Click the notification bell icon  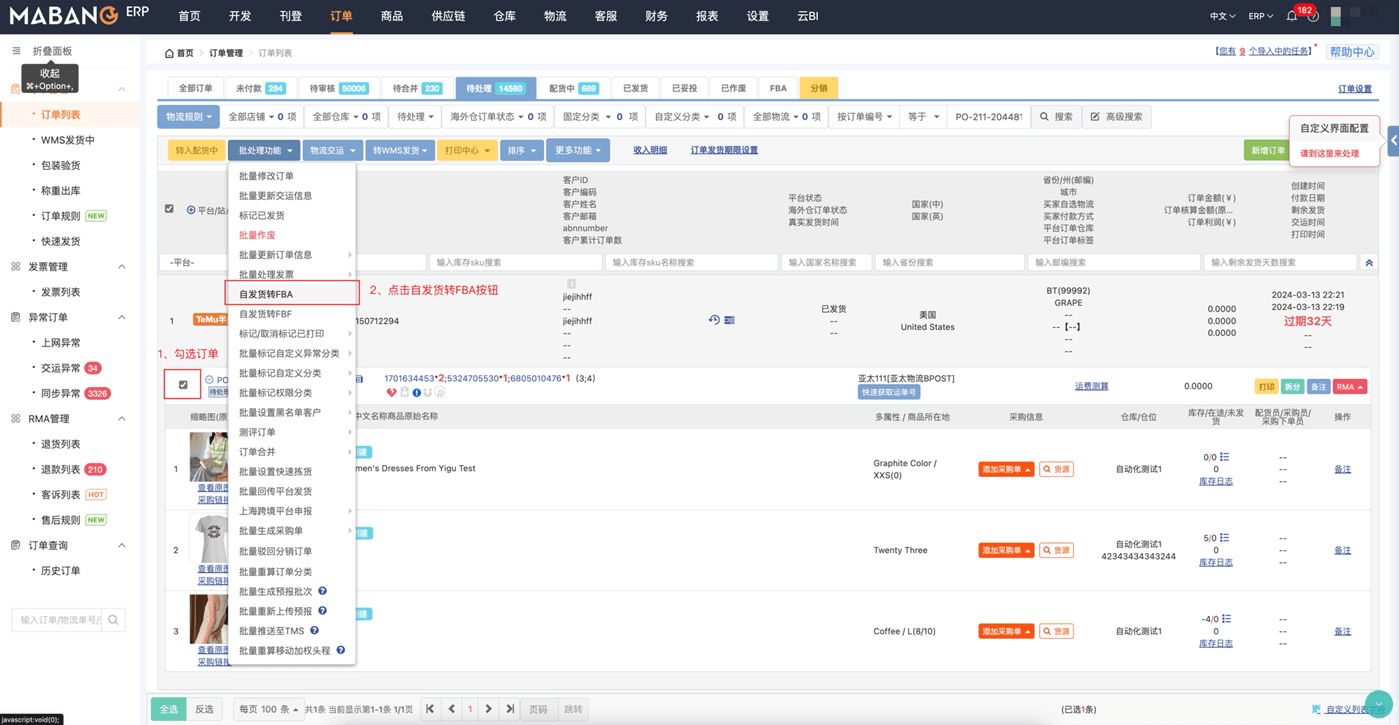pos(1292,16)
